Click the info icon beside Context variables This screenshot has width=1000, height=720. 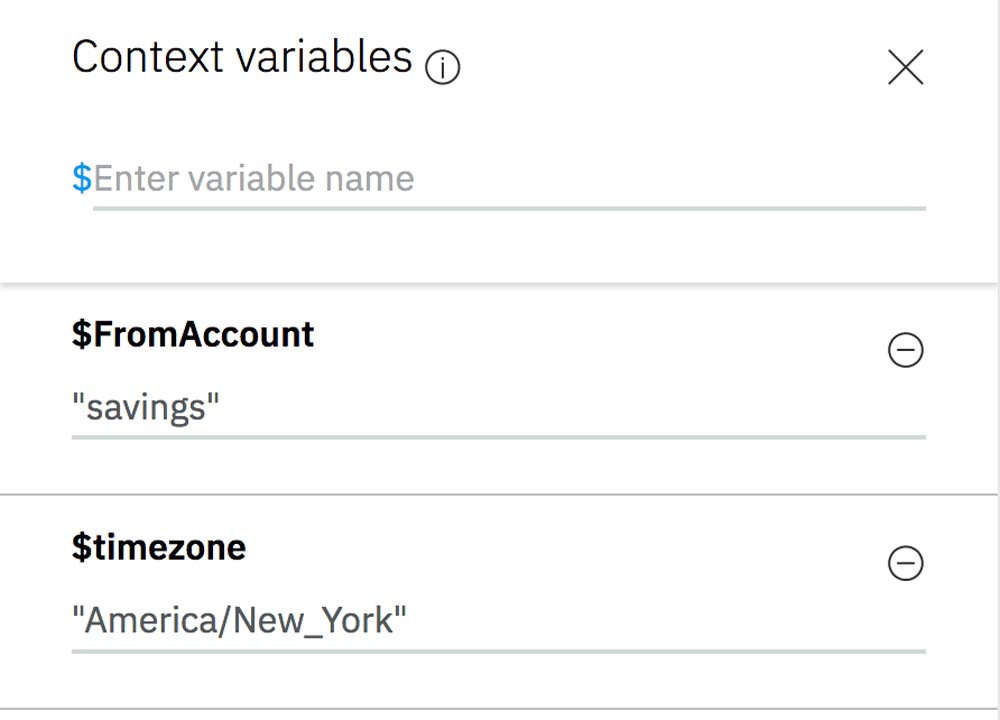click(x=442, y=68)
